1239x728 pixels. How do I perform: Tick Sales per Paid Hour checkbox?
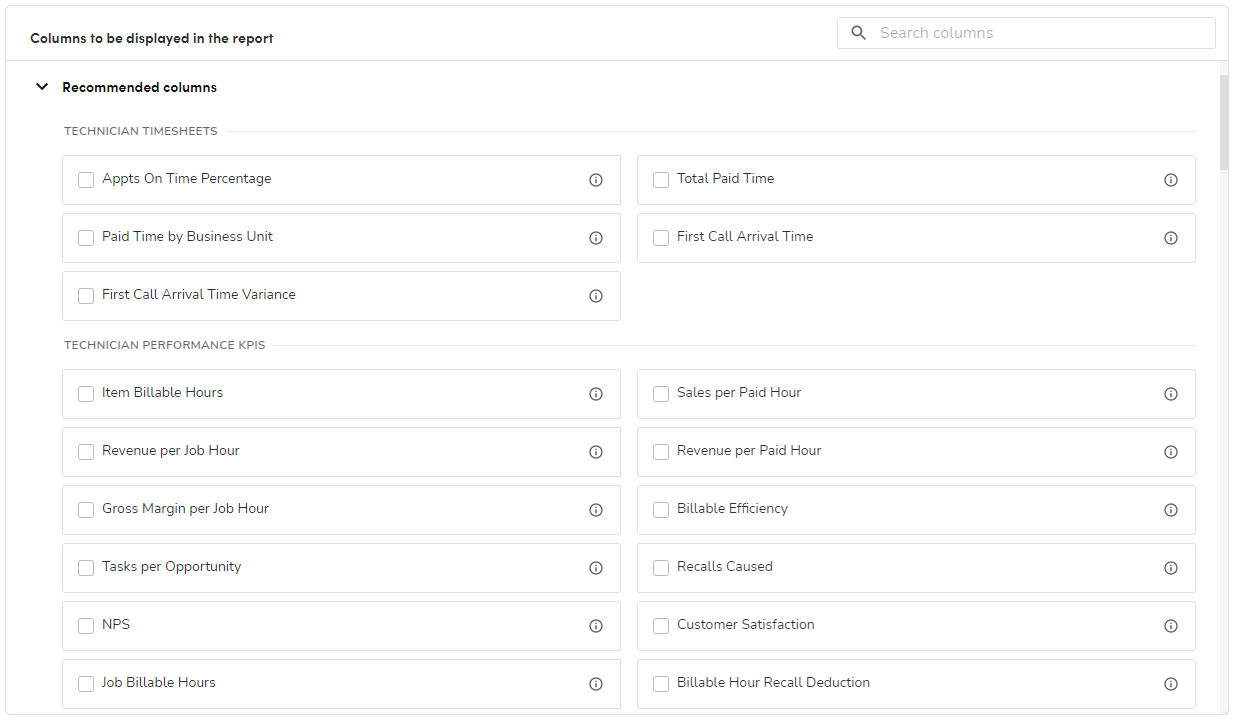pos(661,394)
